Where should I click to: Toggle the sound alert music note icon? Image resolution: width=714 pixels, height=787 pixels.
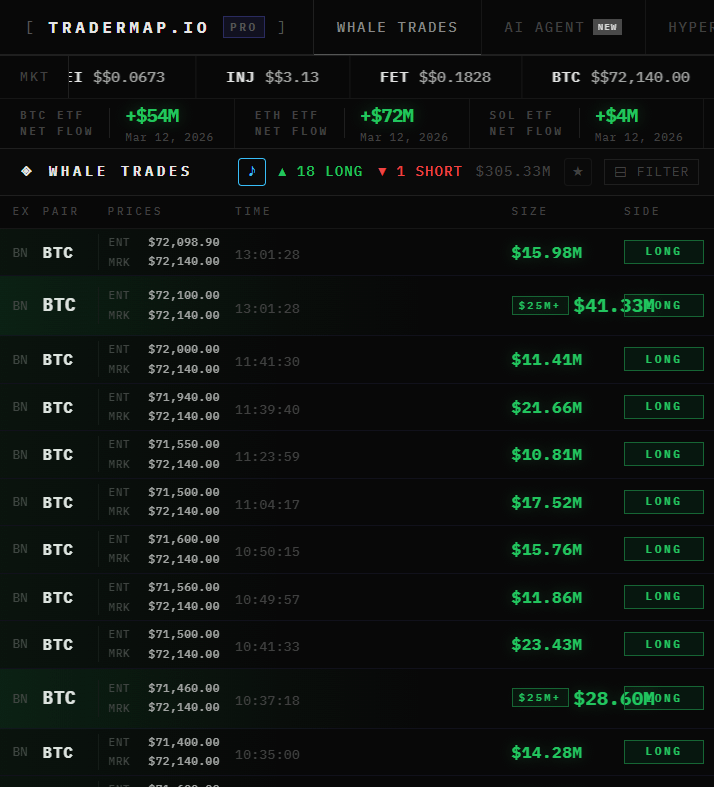pyautogui.click(x=252, y=172)
